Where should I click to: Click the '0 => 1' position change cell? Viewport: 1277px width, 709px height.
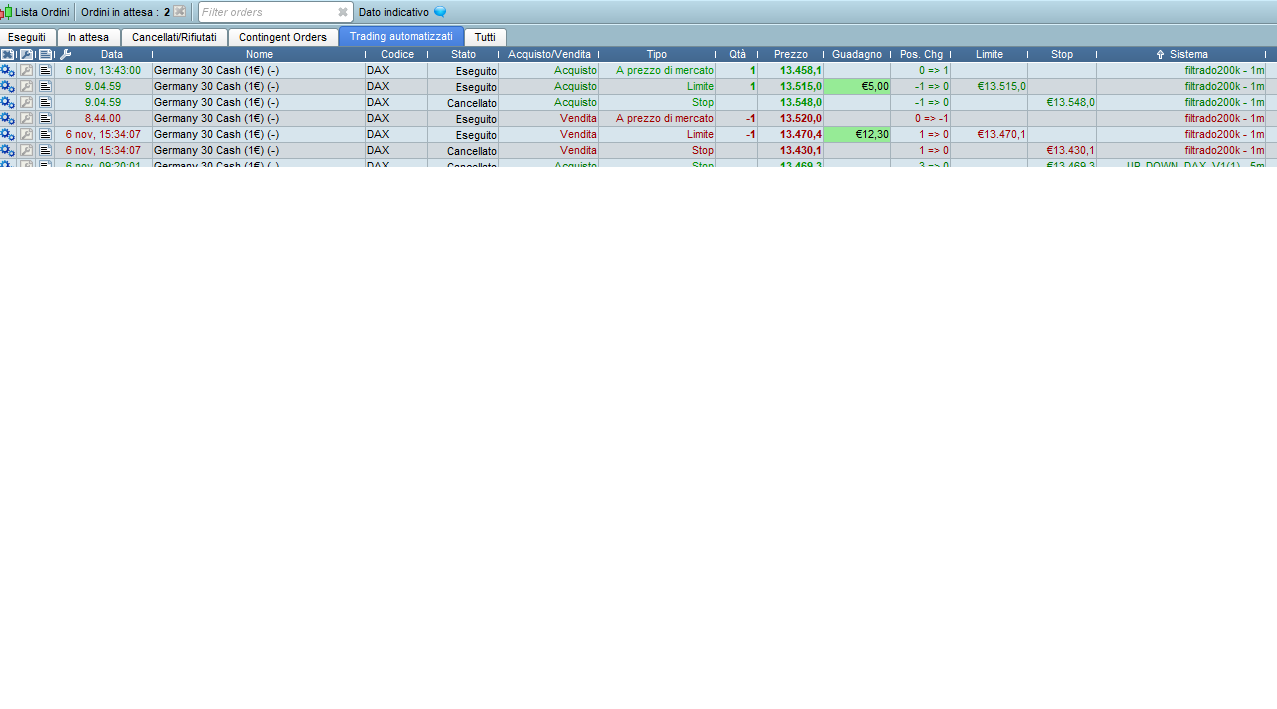921,71
